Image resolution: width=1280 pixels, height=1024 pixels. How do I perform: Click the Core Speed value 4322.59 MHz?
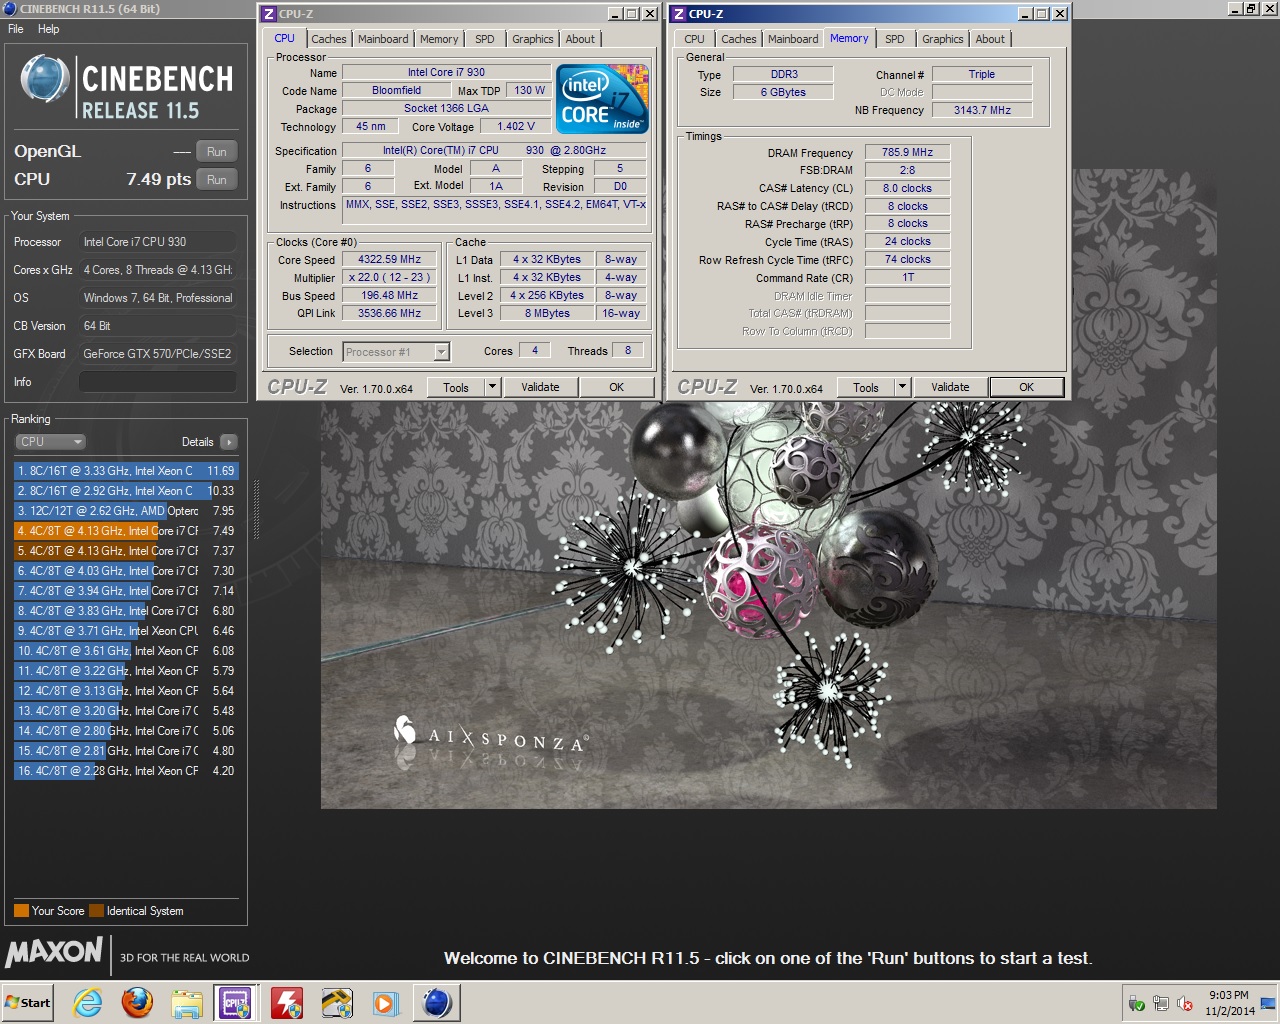click(390, 259)
